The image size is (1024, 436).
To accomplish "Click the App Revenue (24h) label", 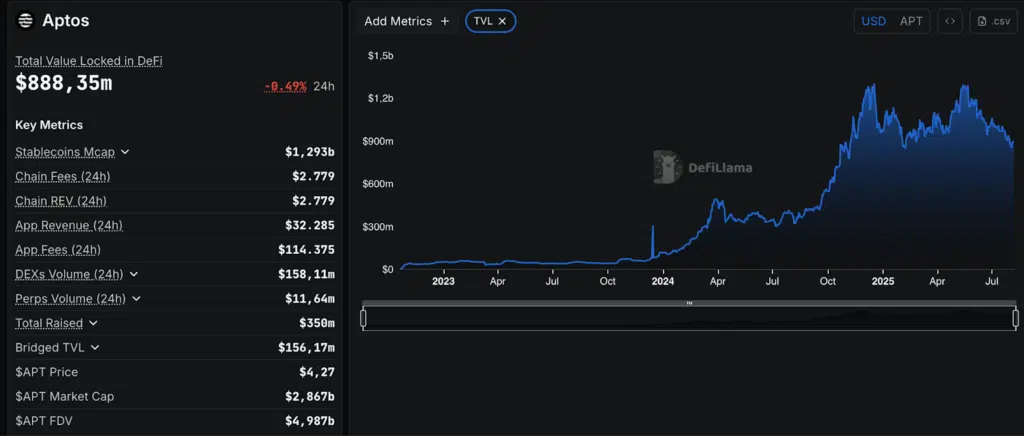I will tap(68, 226).
